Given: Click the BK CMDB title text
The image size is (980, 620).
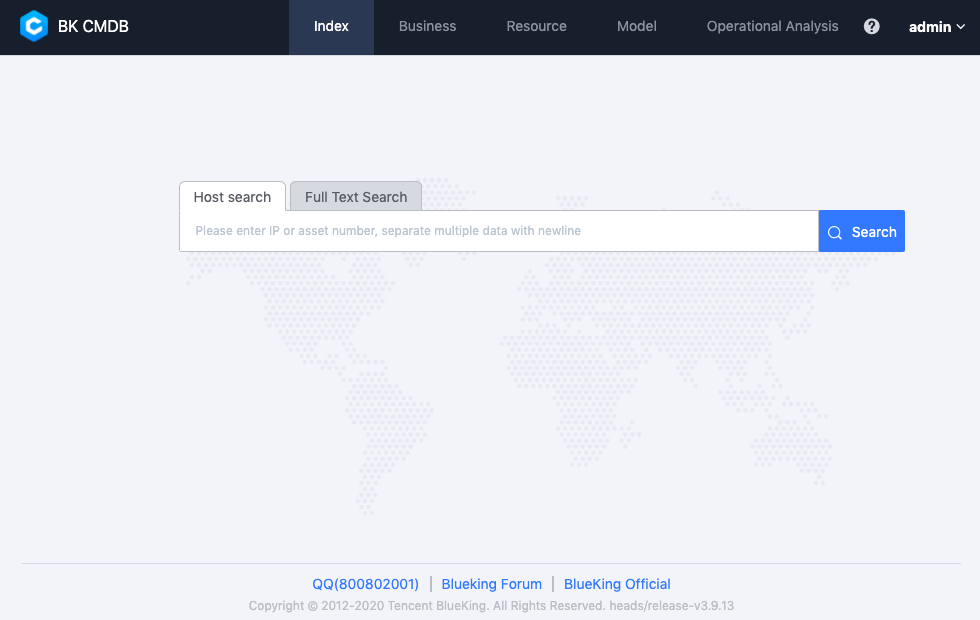Looking at the screenshot, I should click(x=93, y=27).
